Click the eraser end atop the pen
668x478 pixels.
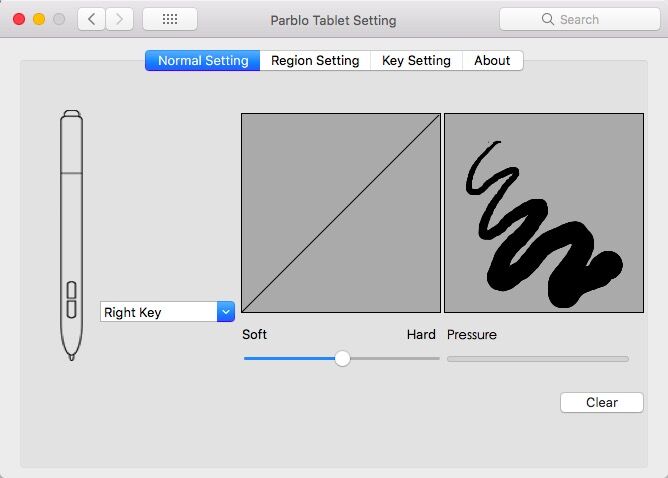click(x=72, y=113)
